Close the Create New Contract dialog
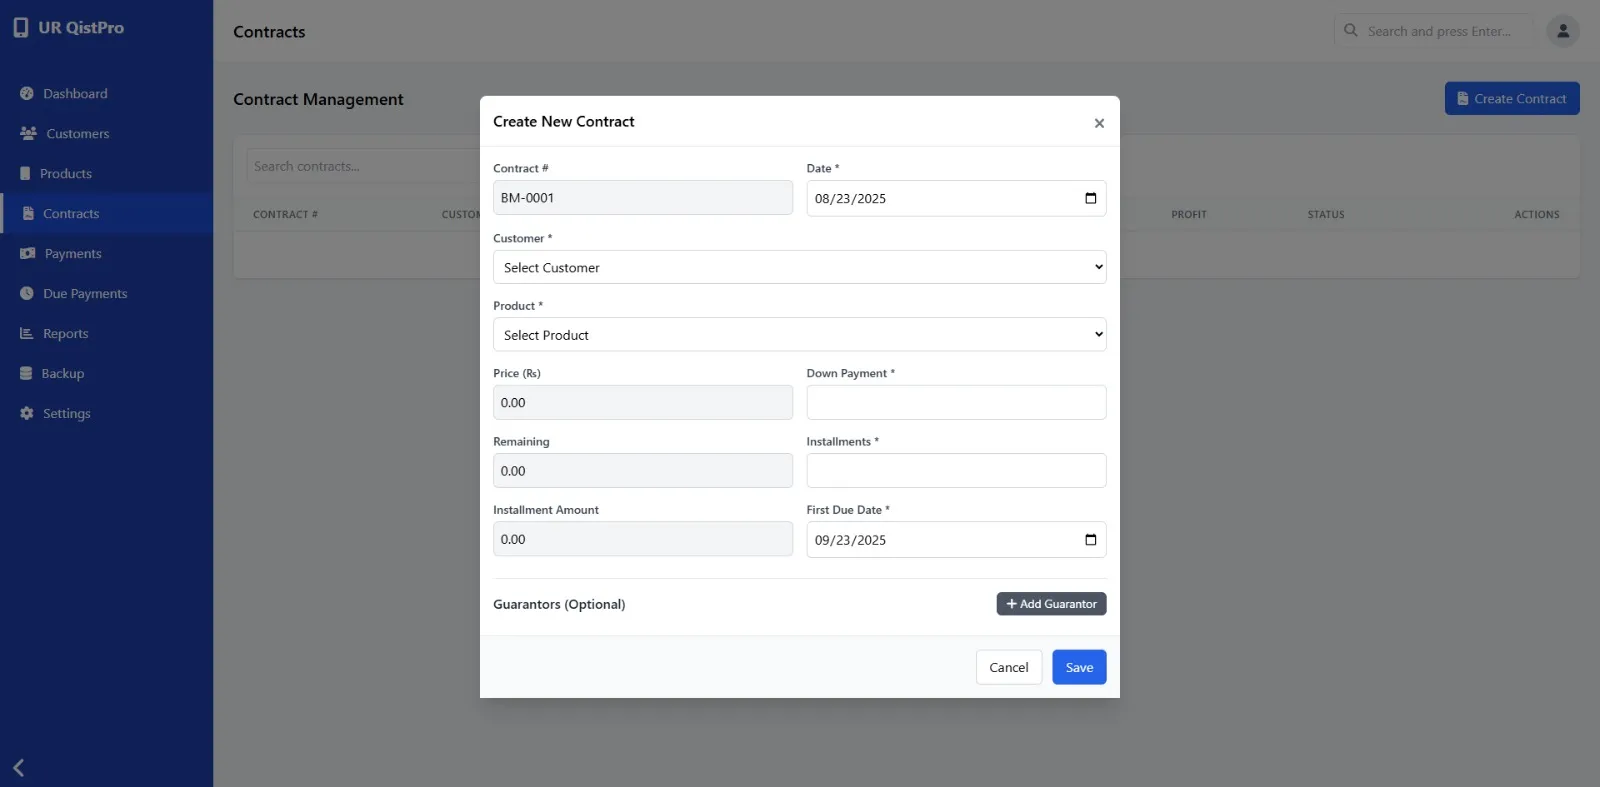This screenshot has height=787, width=1600. (x=1099, y=123)
